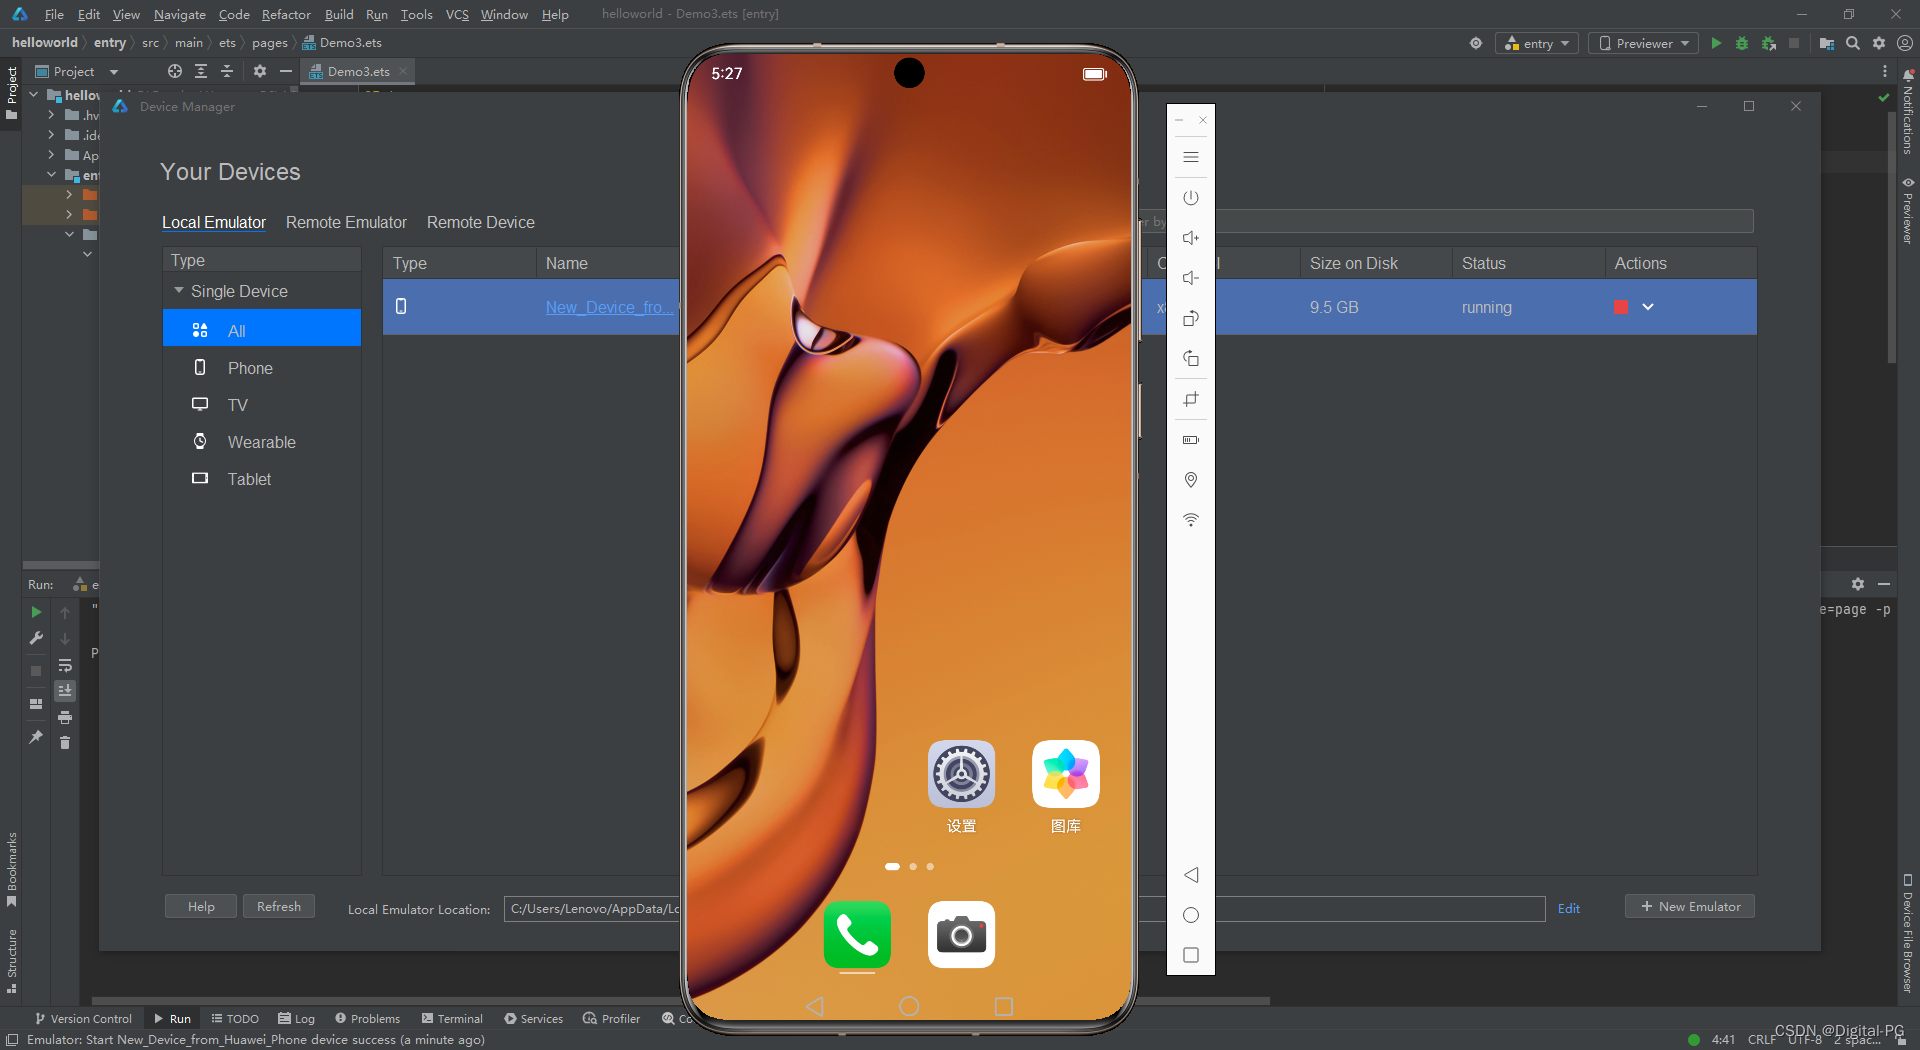The height and width of the screenshot is (1050, 1920).
Task: Open the Refactor menu
Action: click(286, 14)
